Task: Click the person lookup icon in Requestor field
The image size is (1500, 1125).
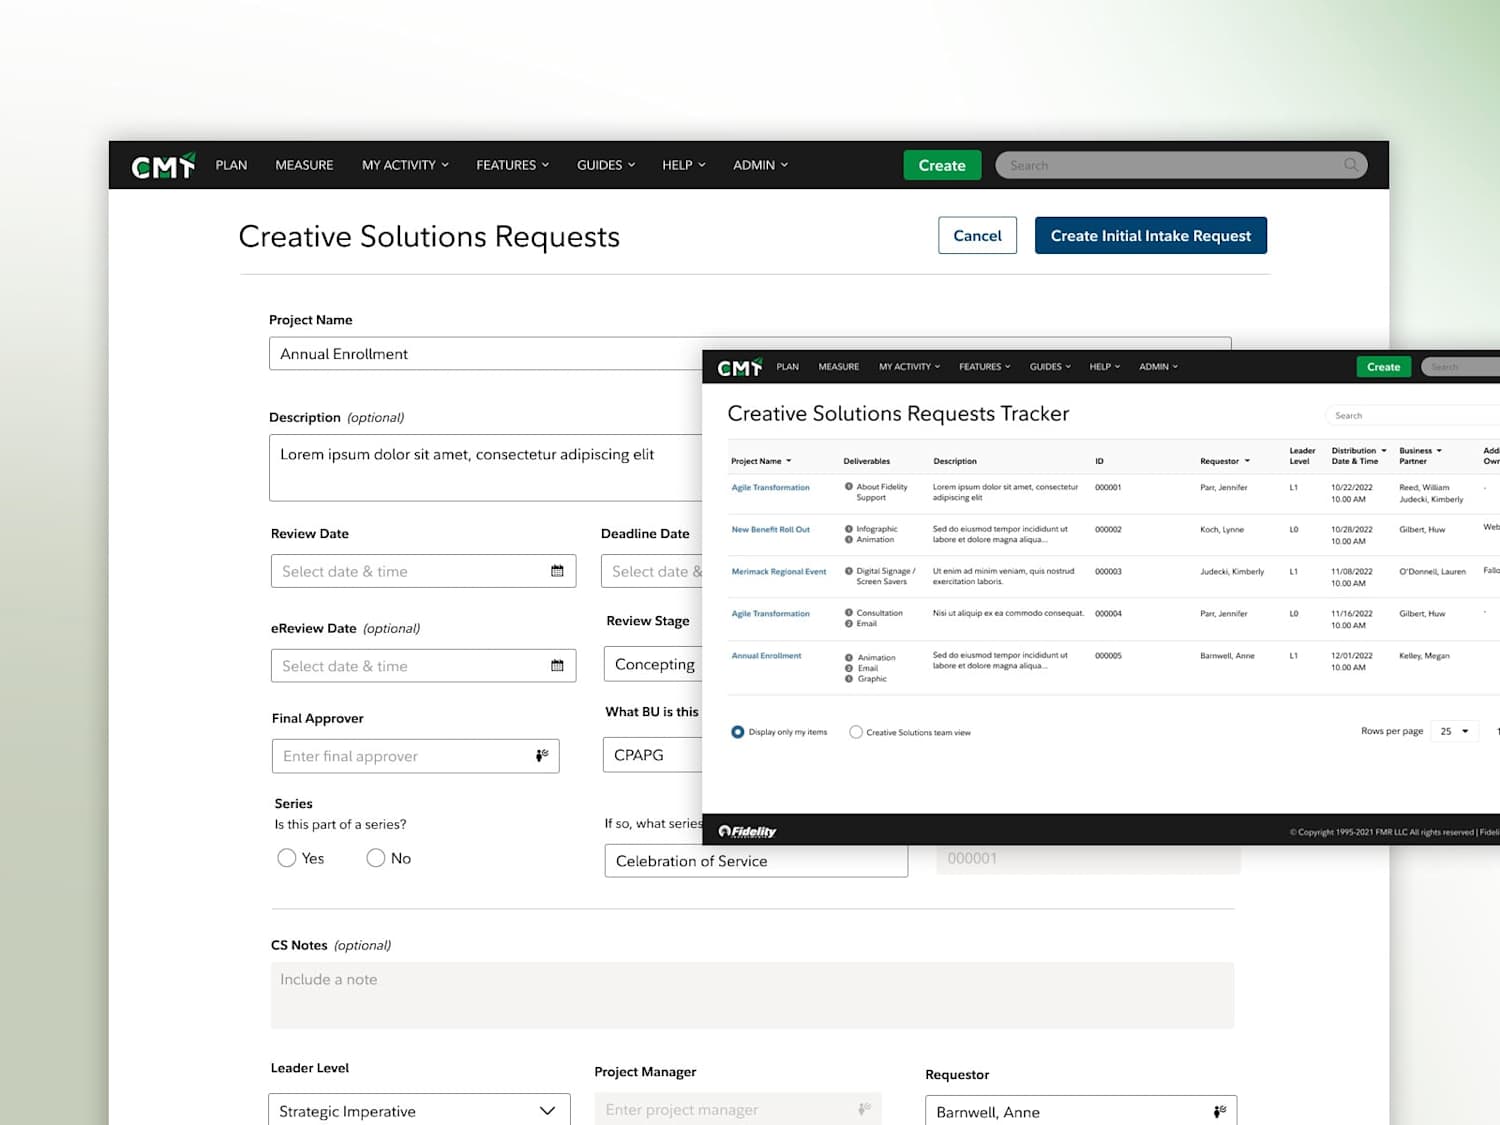Action: (1220, 1112)
